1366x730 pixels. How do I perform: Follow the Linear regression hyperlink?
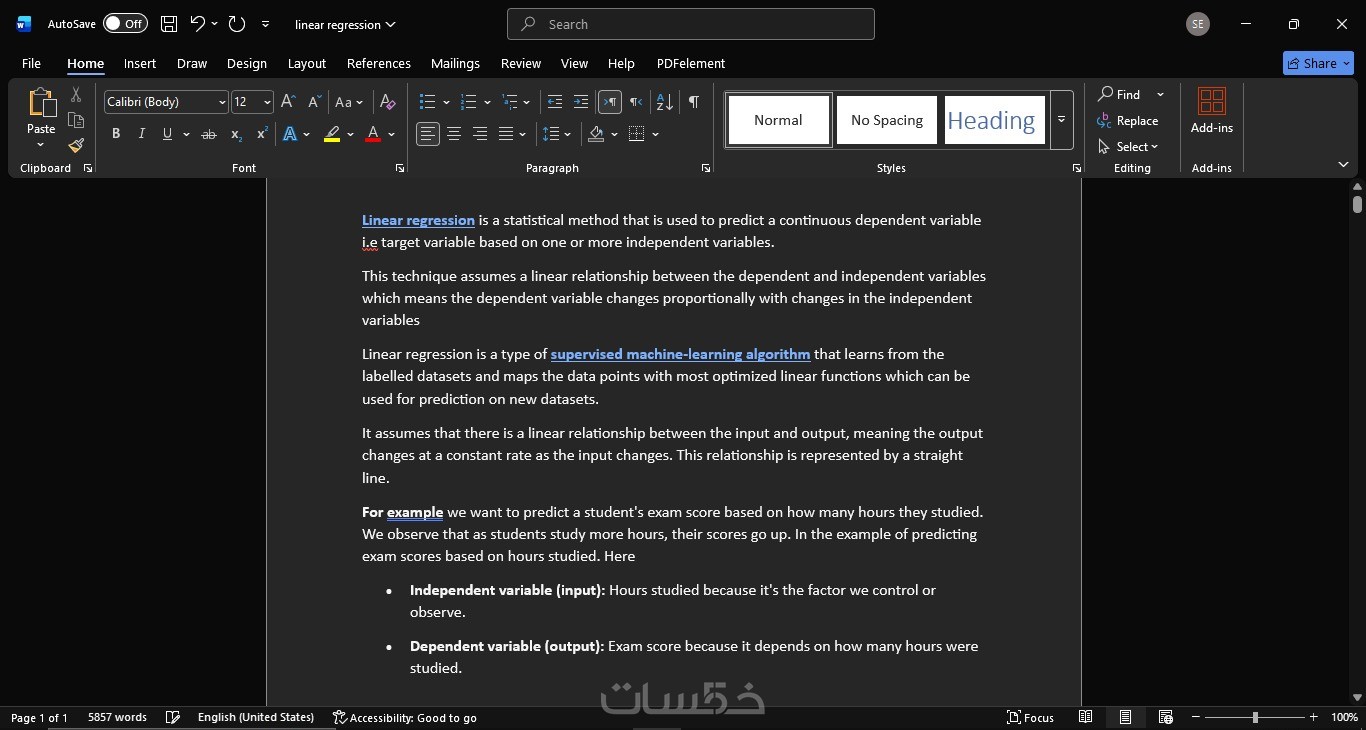pyautogui.click(x=418, y=220)
